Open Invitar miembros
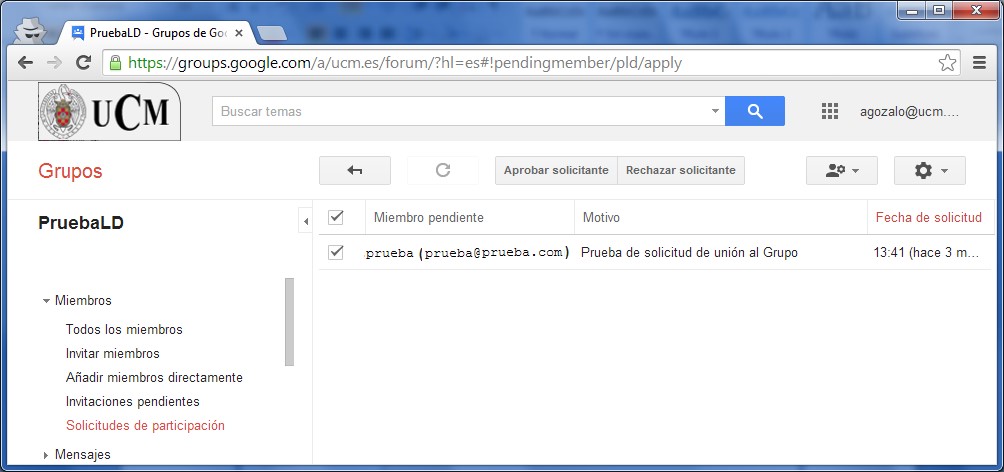This screenshot has width=1004, height=472. [113, 354]
